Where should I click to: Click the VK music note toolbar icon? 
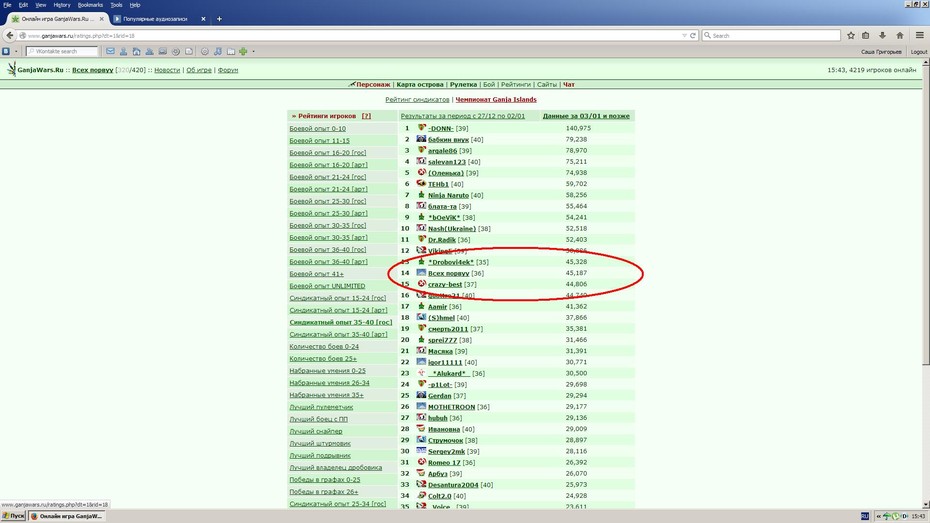tap(218, 52)
